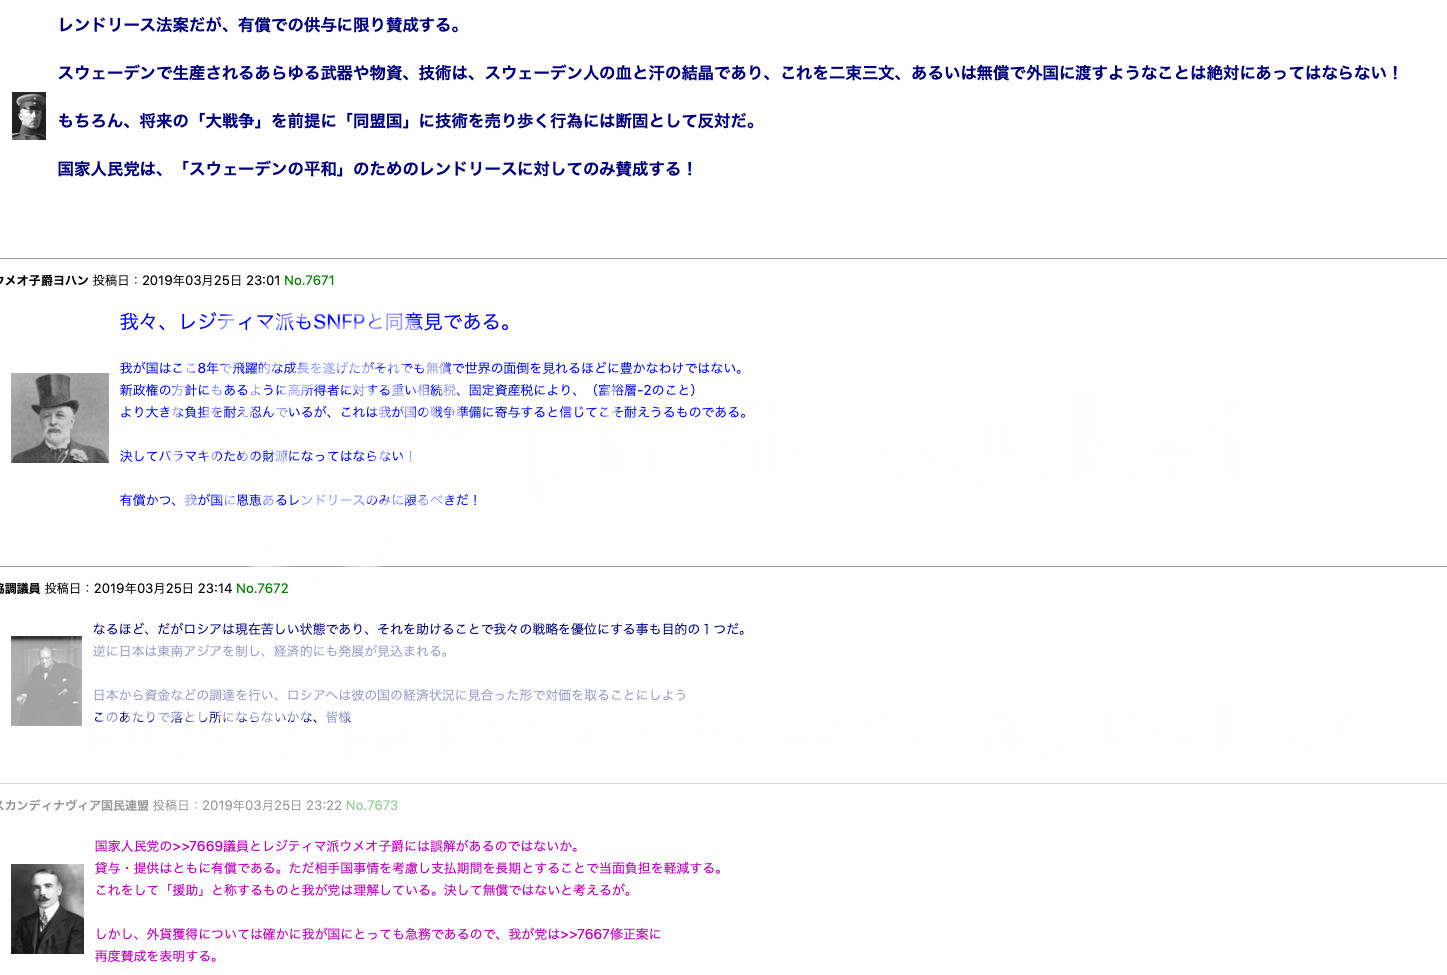Viewport: 1447px width, 975px height.
Task: Click line starting 'なるほど、だがロシアは現在苦しい状態'
Action: pos(422,629)
